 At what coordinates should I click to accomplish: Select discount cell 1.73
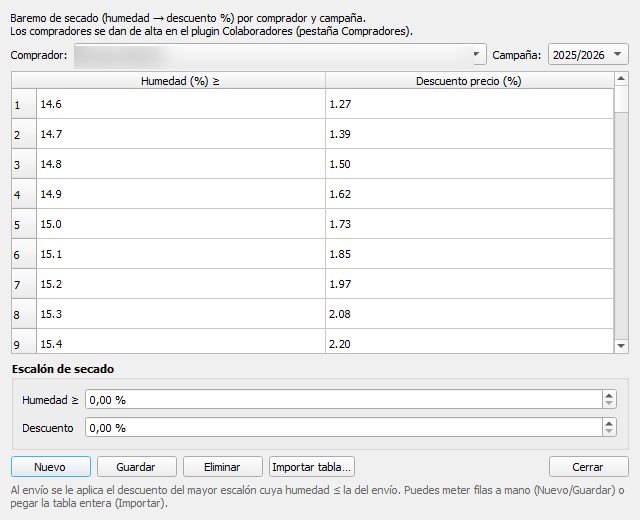(469, 224)
